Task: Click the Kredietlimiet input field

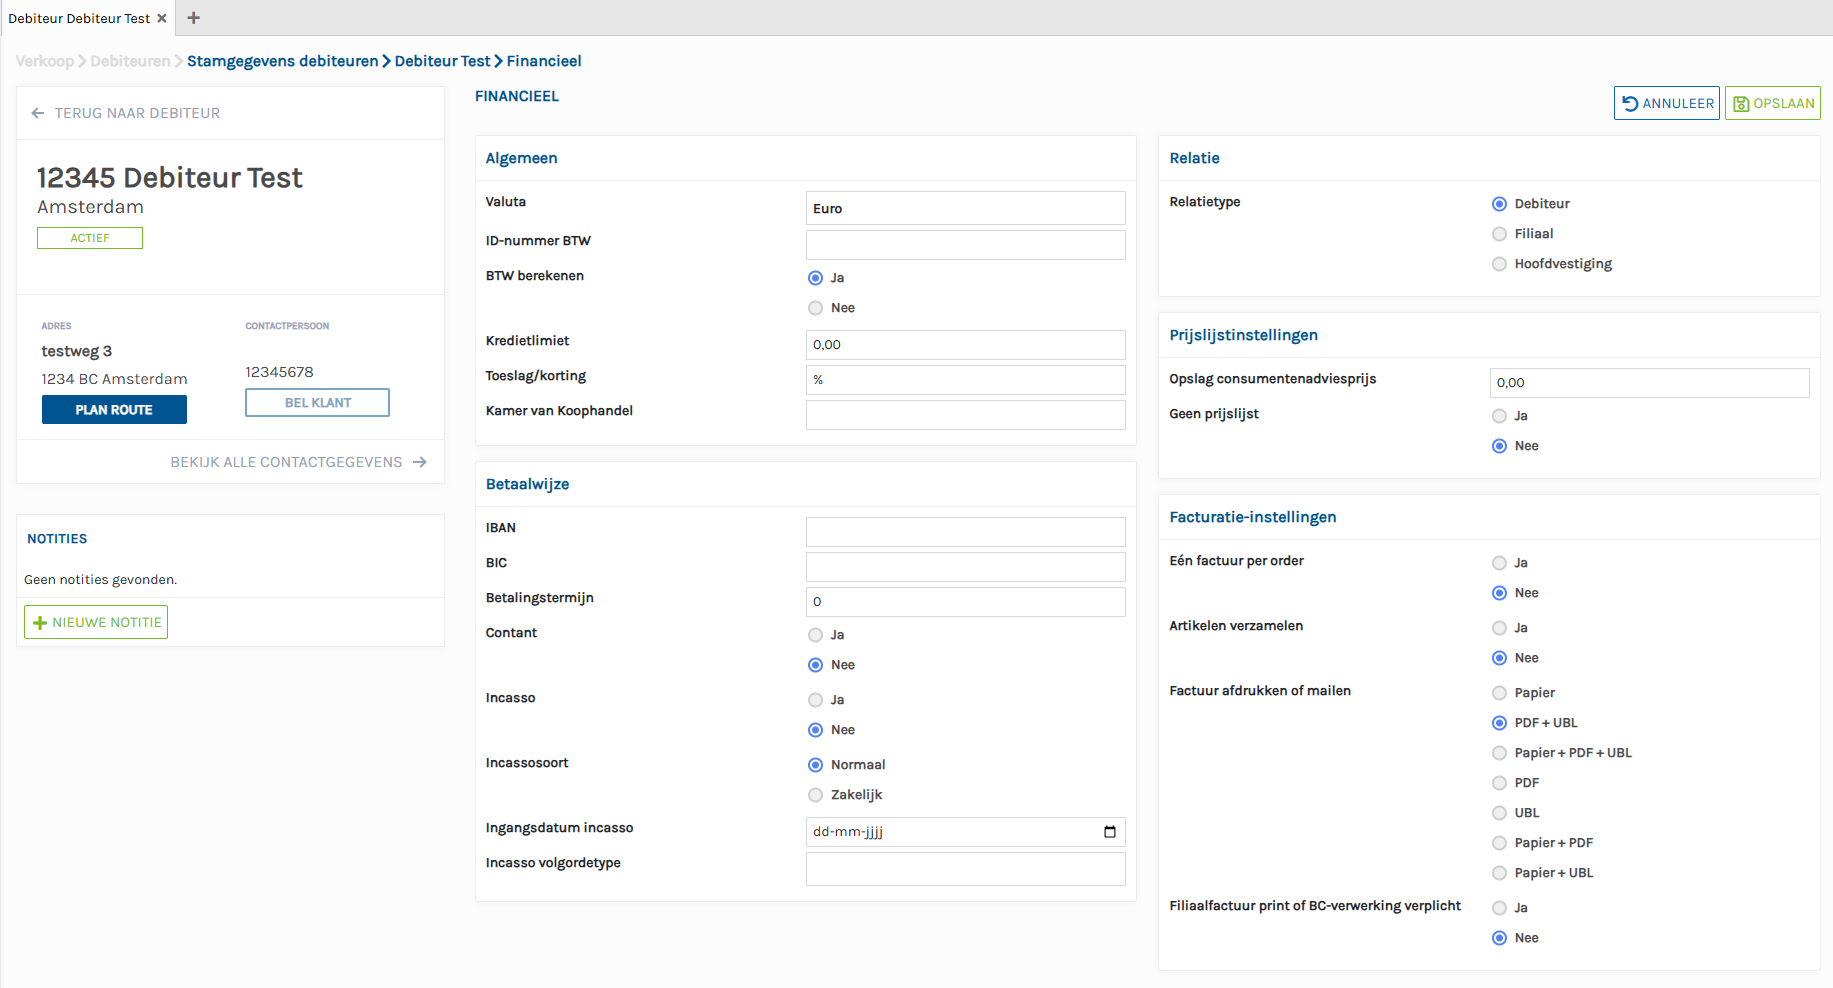Action: [x=965, y=345]
